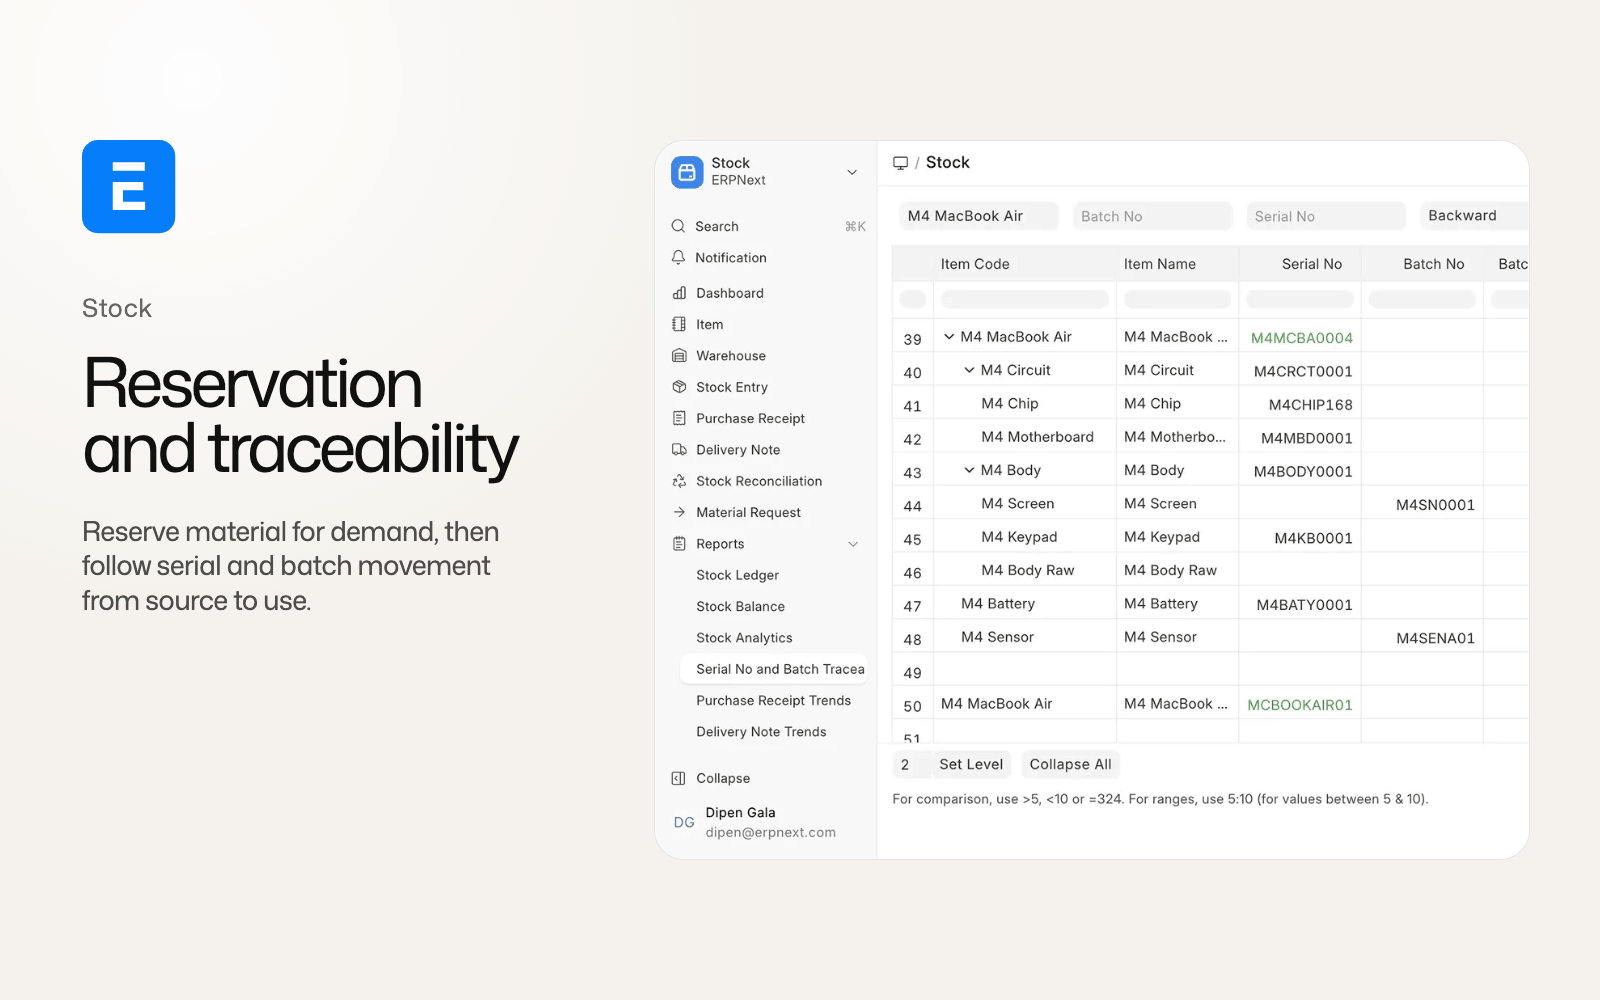Click the Material Request arrow icon

point(679,513)
